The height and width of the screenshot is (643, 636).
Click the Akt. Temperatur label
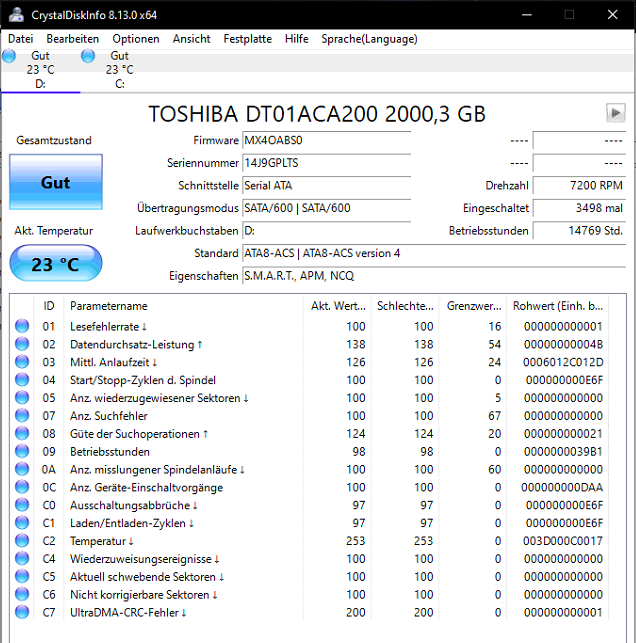54,231
